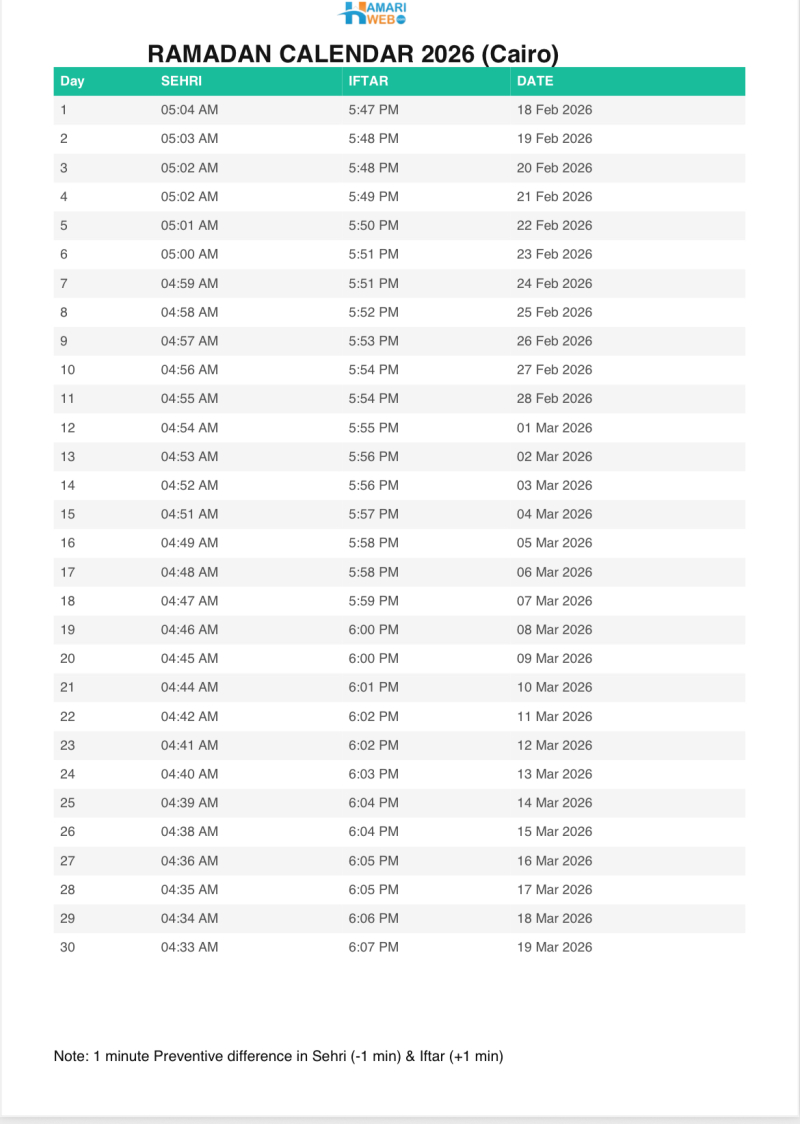Image resolution: width=800 pixels, height=1124 pixels.
Task: Select the IFTAR column header
Action: click(368, 81)
